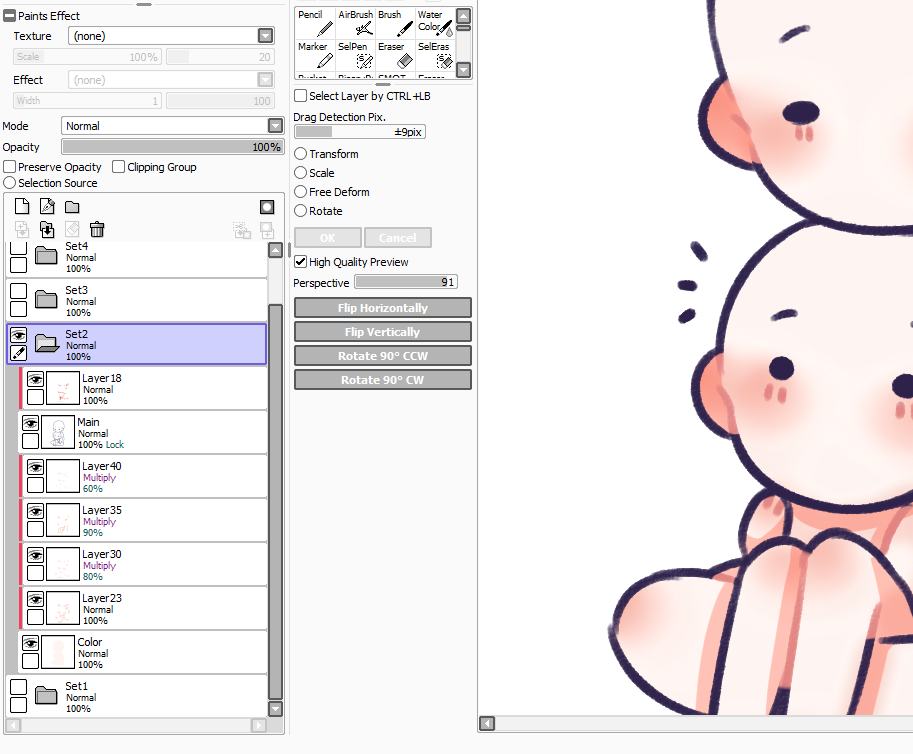Select the Main layer thumbnail
Viewport: 913px width, 754px height.
pyautogui.click(x=58, y=432)
